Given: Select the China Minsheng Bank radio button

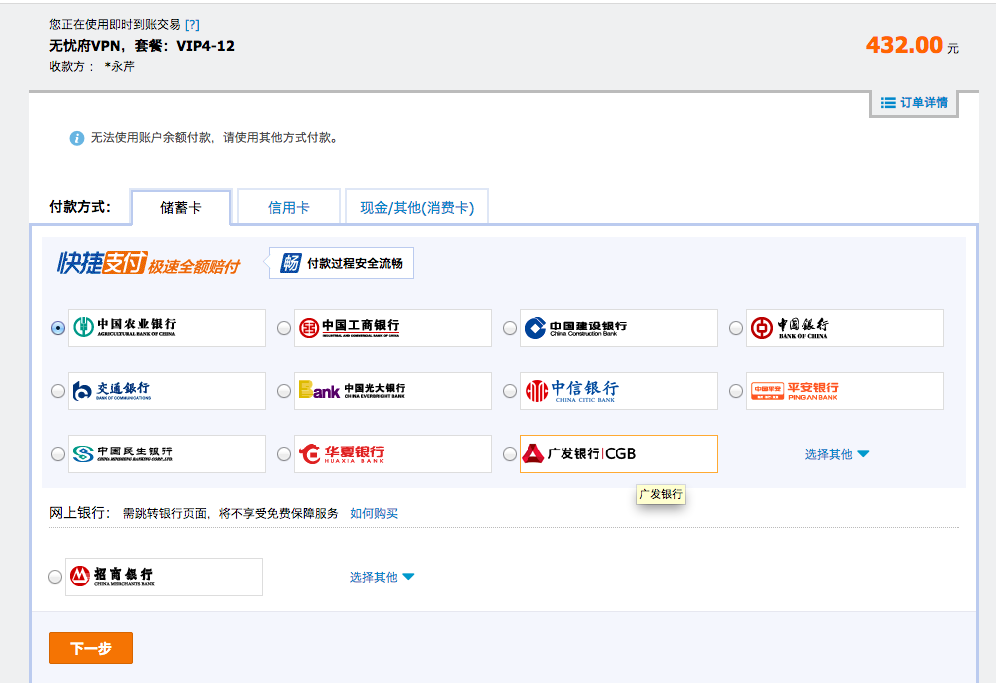Looking at the screenshot, I should pyautogui.click(x=58, y=454).
